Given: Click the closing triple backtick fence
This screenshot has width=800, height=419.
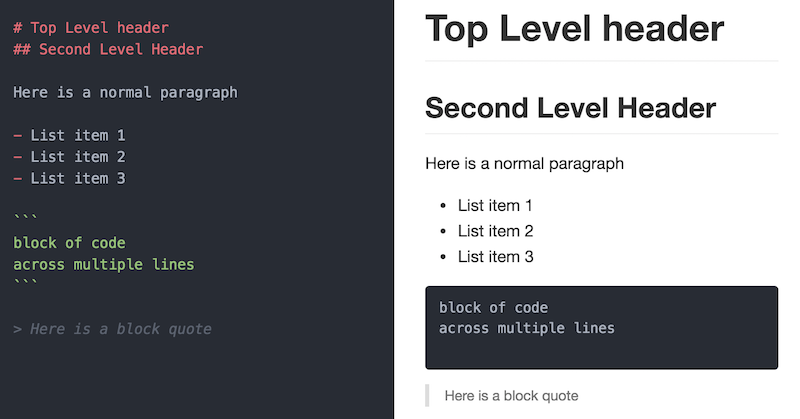Looking at the screenshot, I should pyautogui.click(x=25, y=282).
